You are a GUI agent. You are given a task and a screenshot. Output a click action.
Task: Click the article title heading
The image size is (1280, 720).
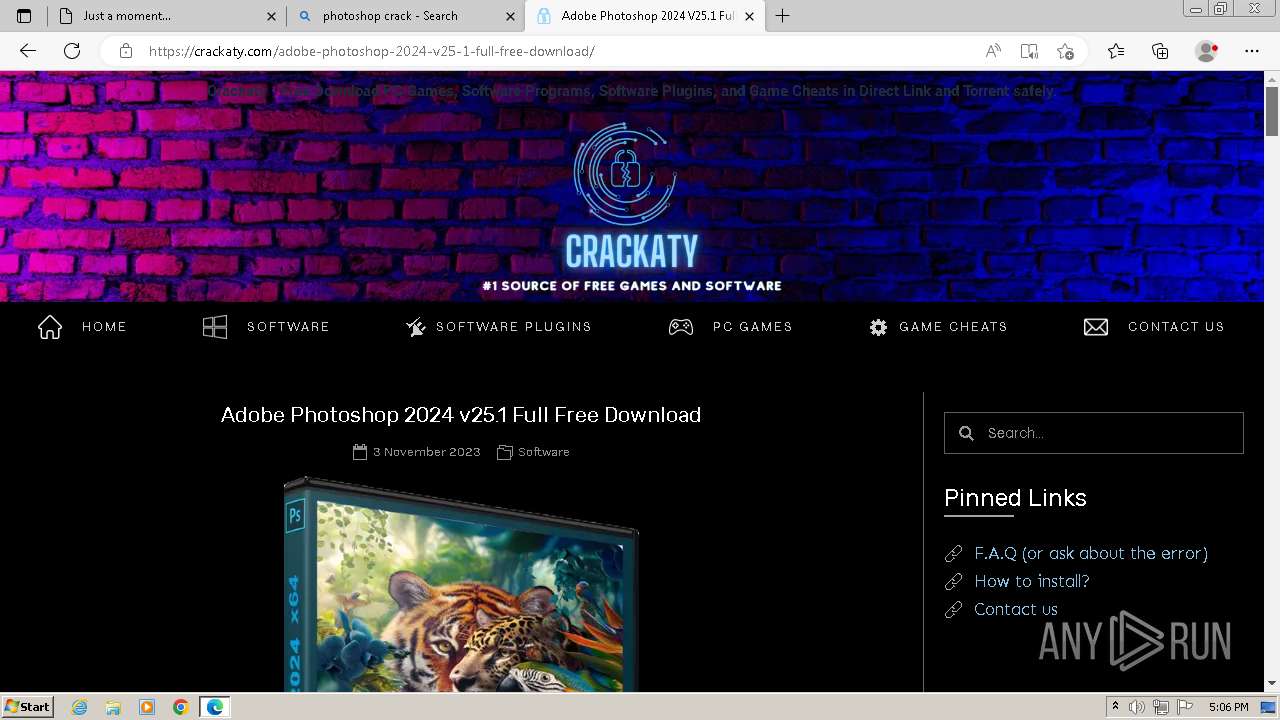(461, 415)
